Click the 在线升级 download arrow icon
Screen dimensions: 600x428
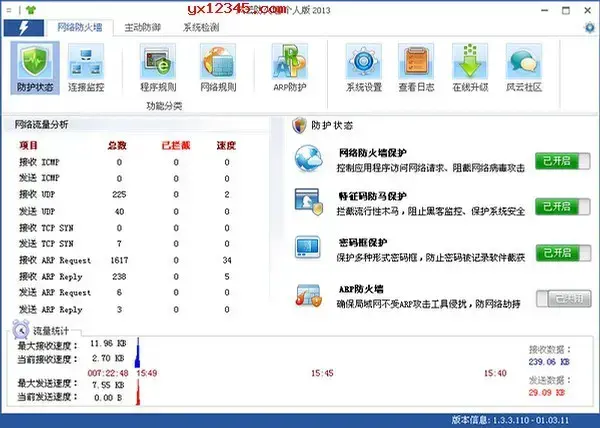[x=470, y=68]
